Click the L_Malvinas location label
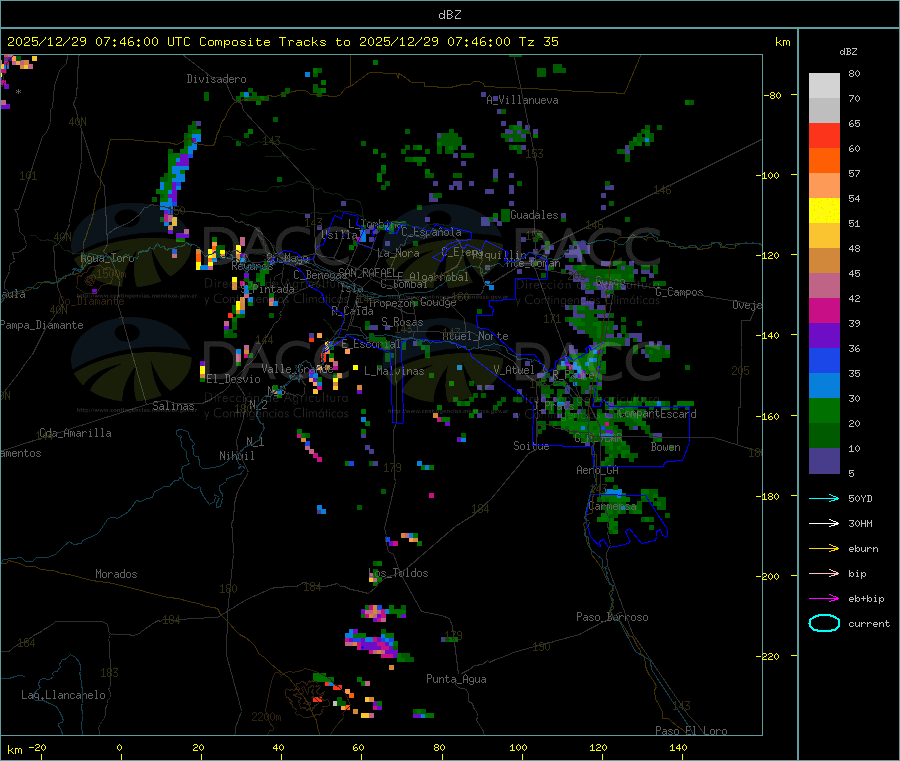Image resolution: width=900 pixels, height=761 pixels. click(x=394, y=371)
